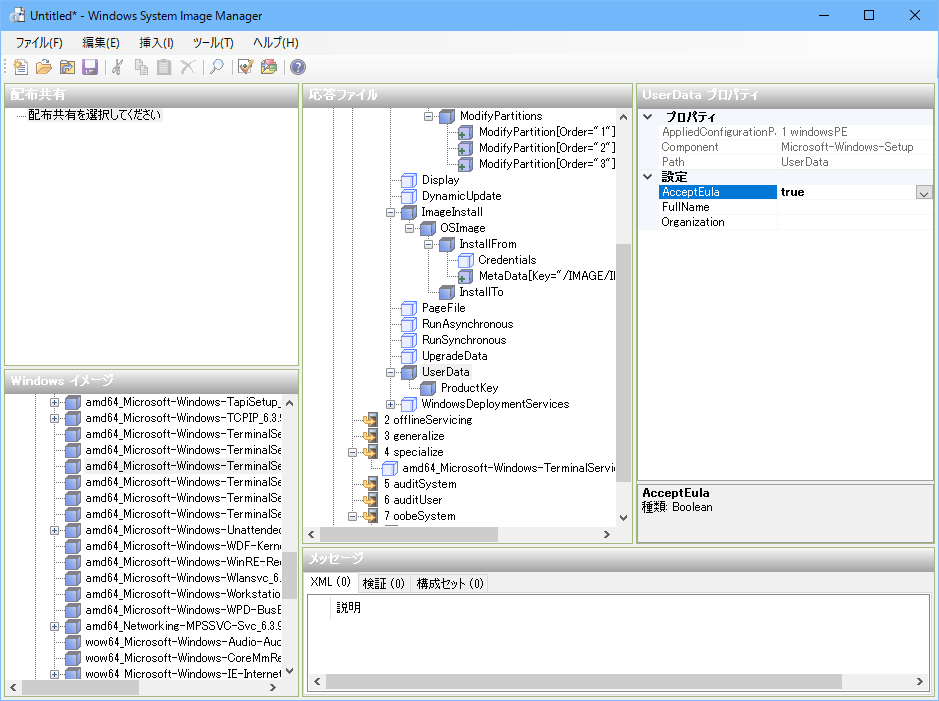The width and height of the screenshot is (939, 701).
Task: Switch to the 構成セット (0) tab
Action: (450, 583)
